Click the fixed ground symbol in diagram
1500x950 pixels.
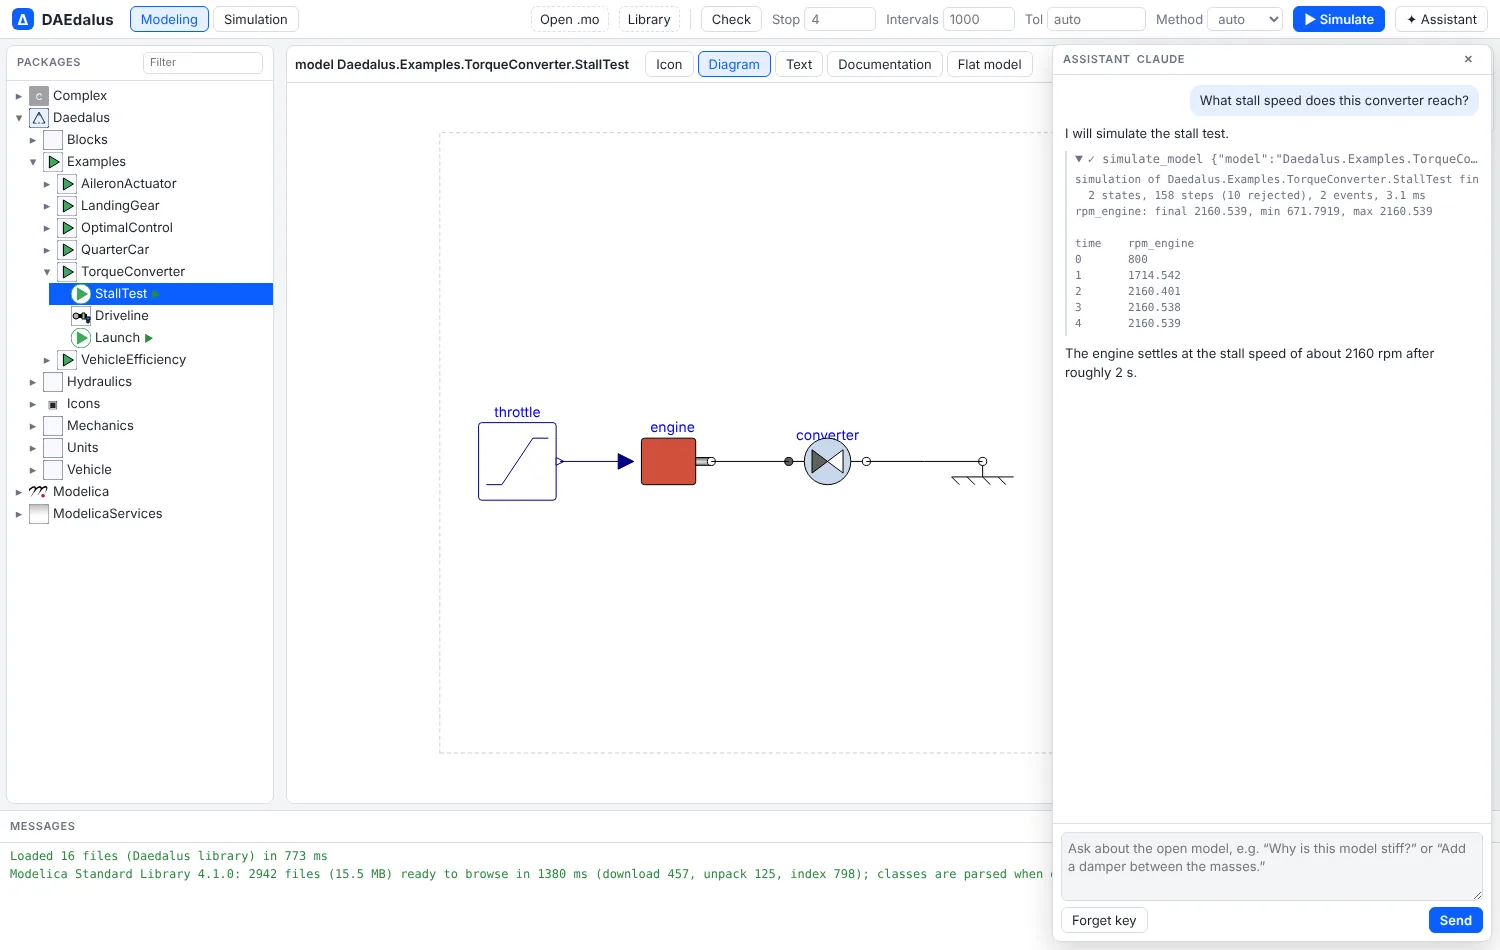coord(982,473)
